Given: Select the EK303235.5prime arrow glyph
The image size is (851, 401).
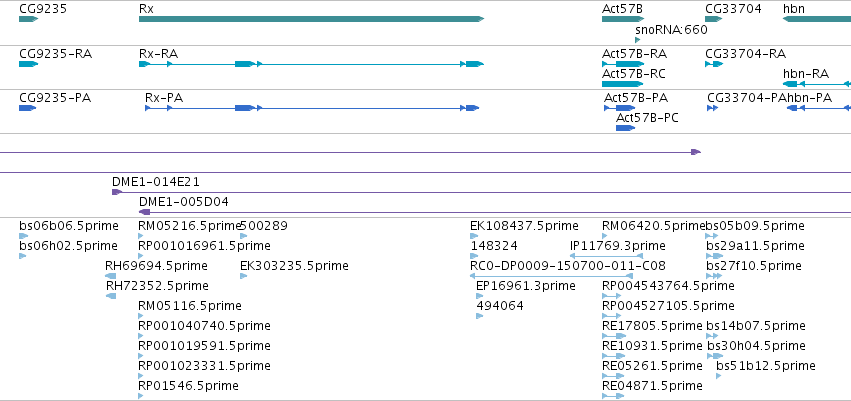Looking at the screenshot, I should 244,276.
